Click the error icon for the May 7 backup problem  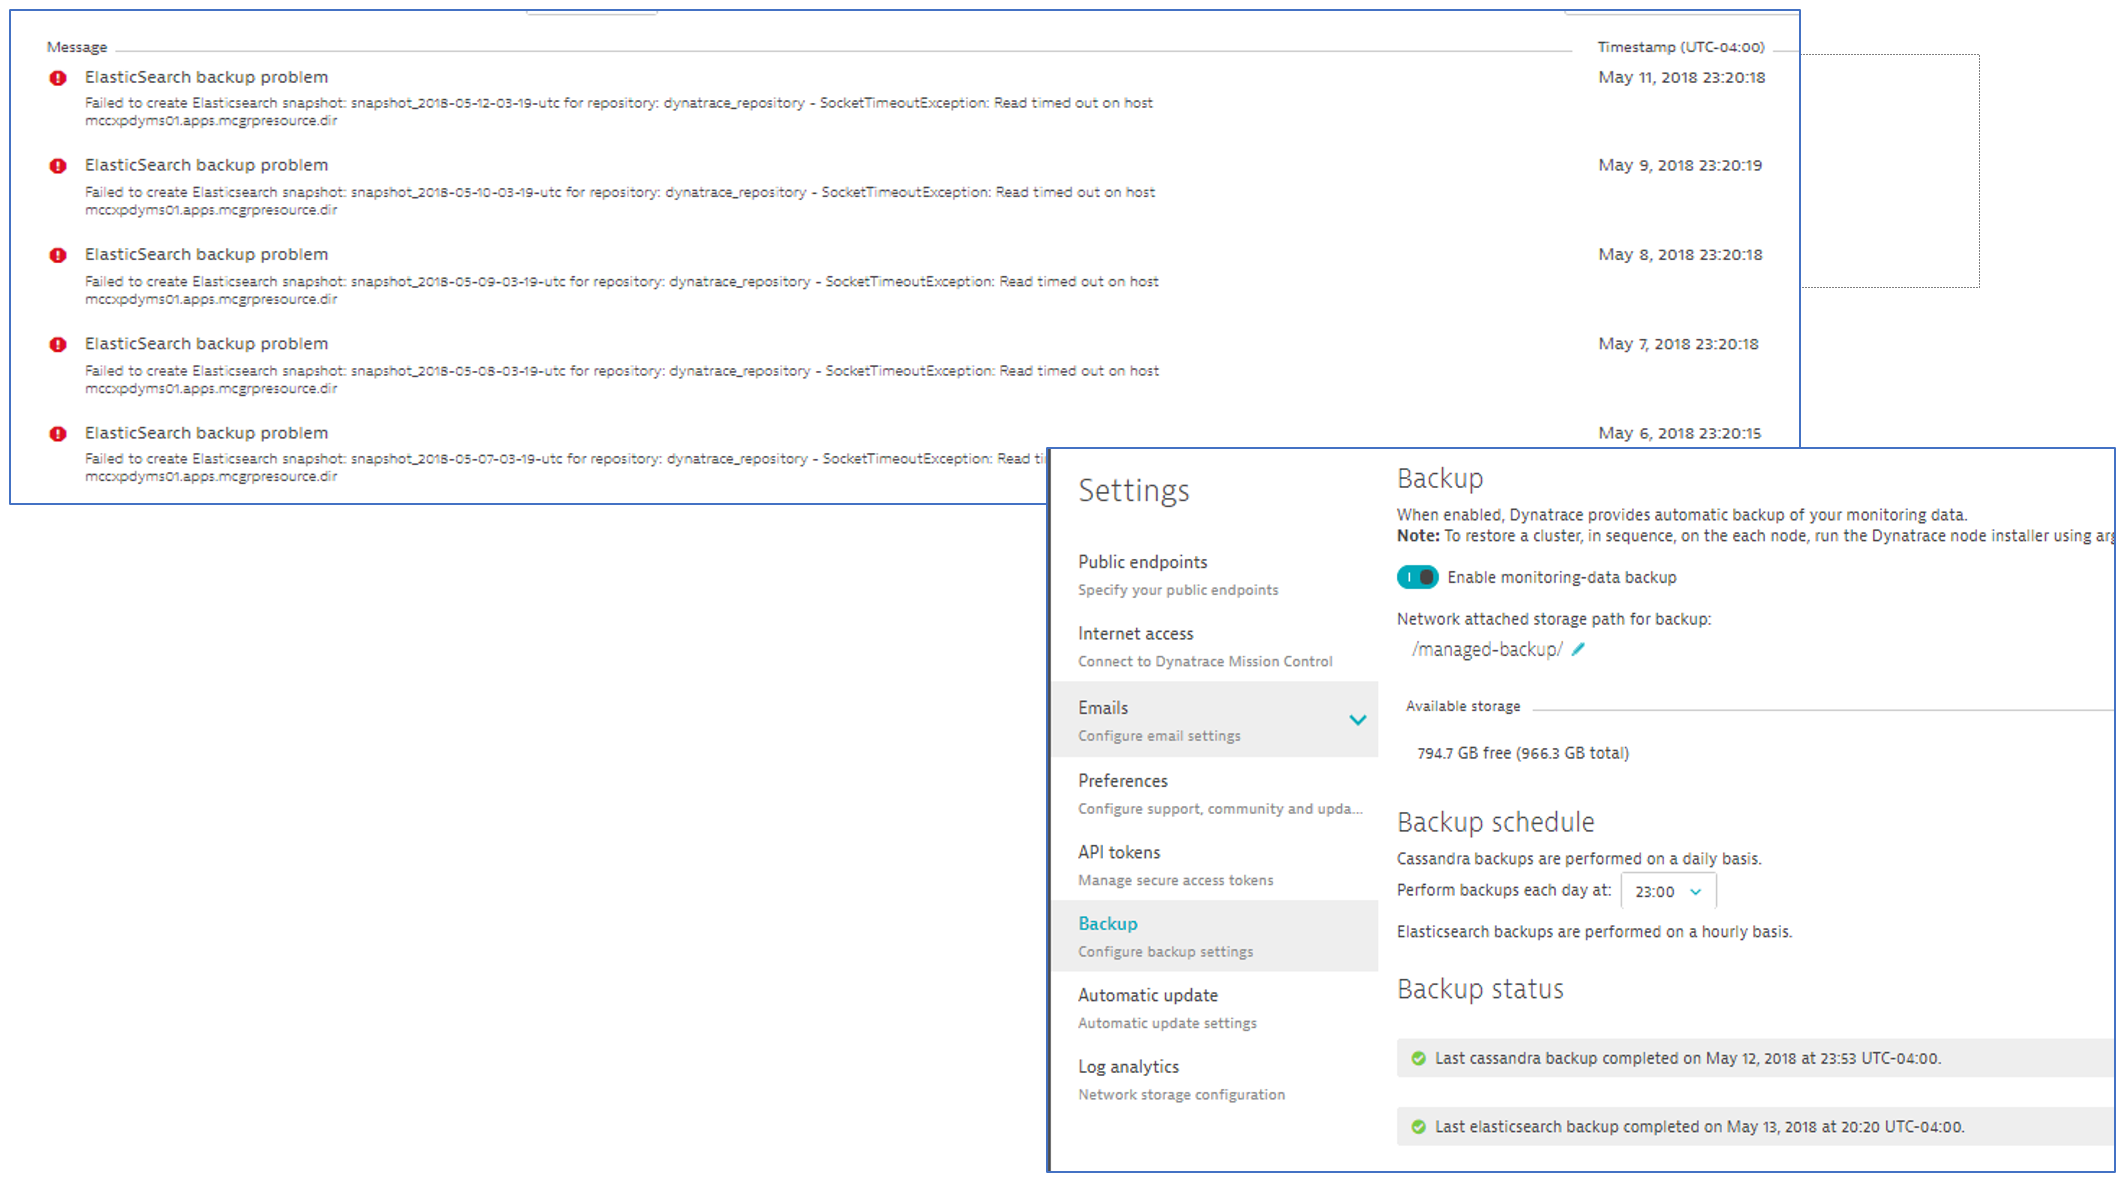(58, 344)
